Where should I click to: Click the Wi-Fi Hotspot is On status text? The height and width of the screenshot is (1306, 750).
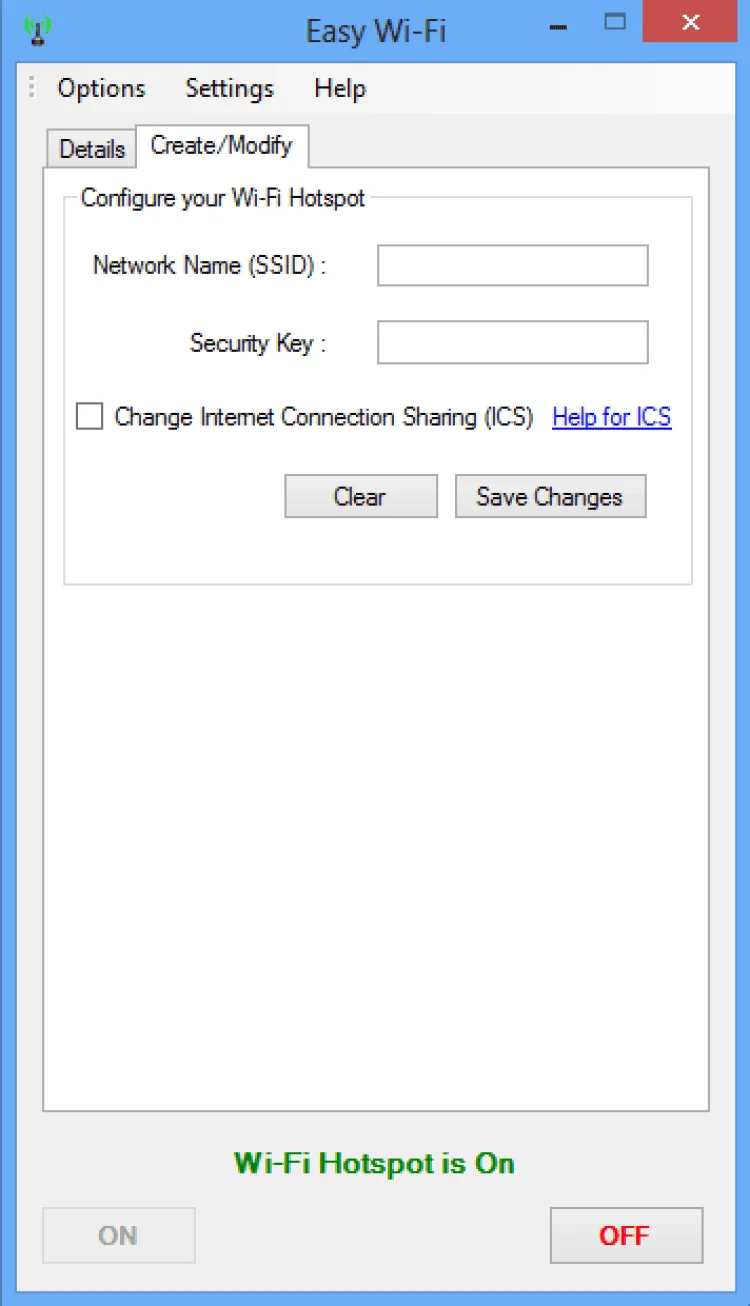click(374, 1163)
